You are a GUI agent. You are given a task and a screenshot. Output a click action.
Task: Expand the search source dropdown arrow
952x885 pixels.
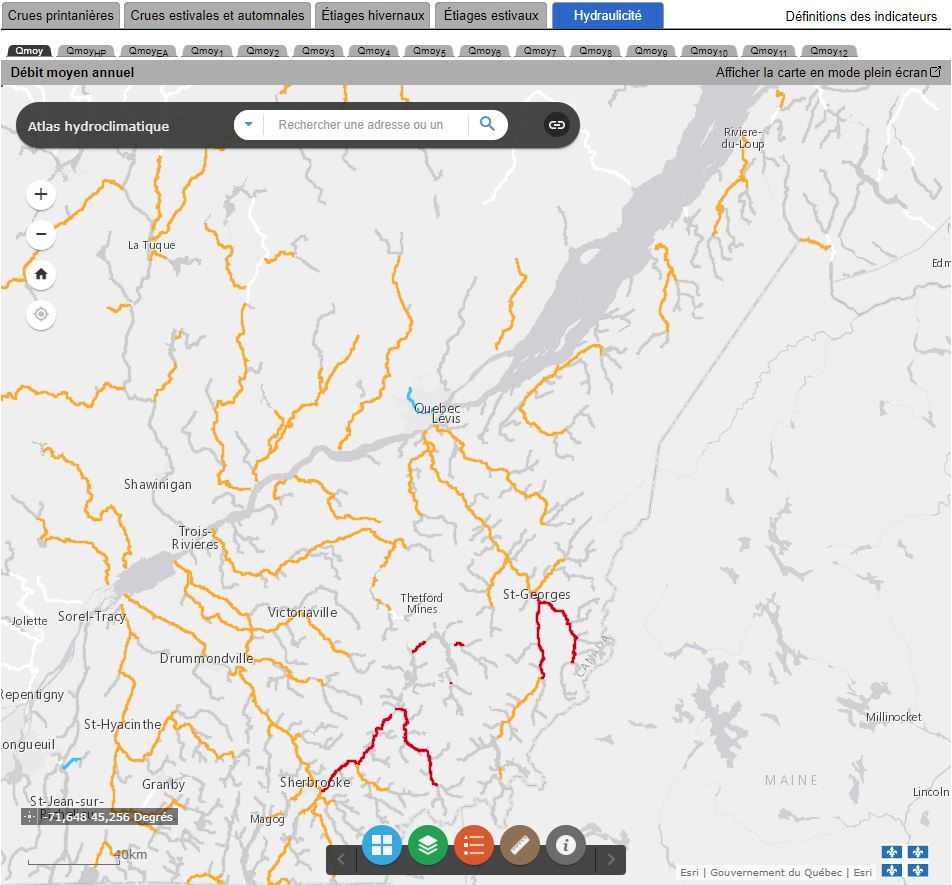[x=249, y=125]
